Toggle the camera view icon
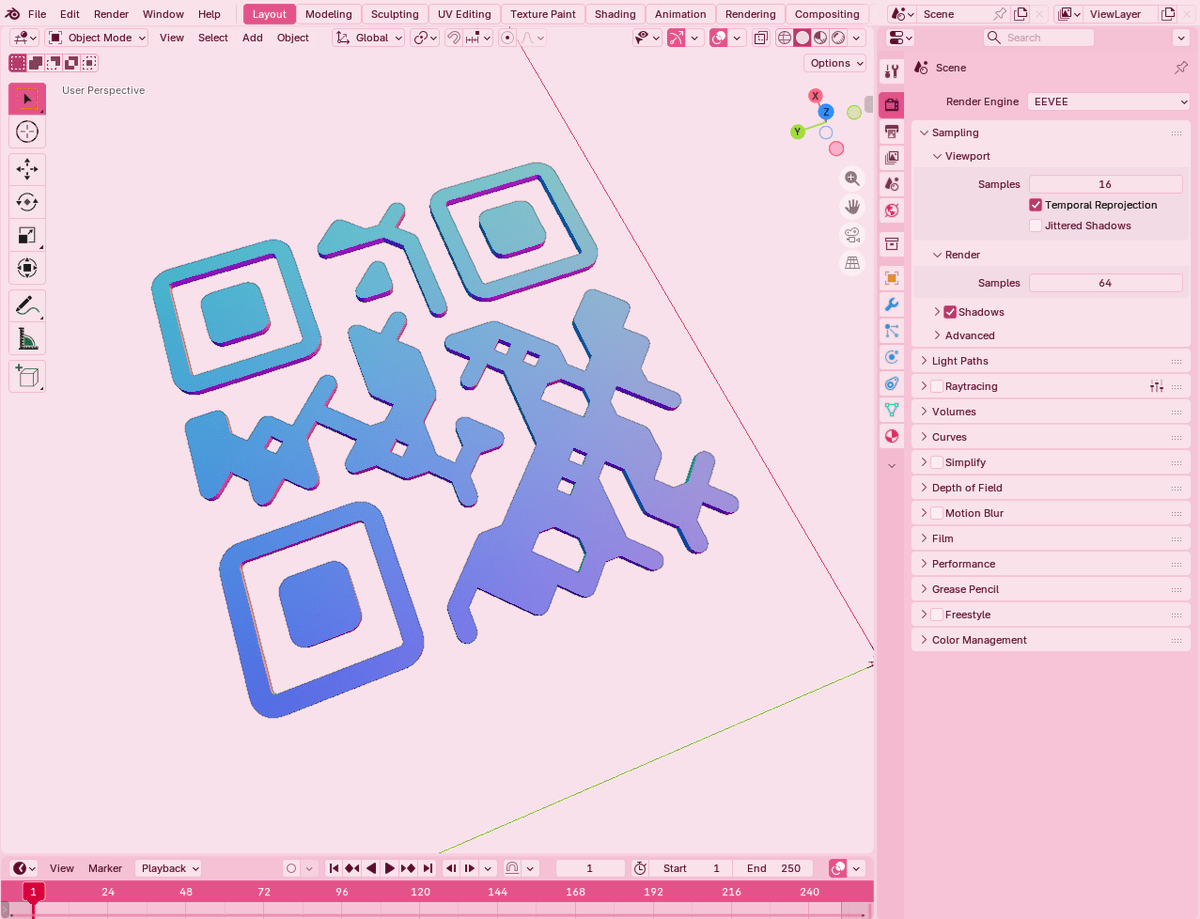This screenshot has width=1200, height=919. (x=852, y=235)
